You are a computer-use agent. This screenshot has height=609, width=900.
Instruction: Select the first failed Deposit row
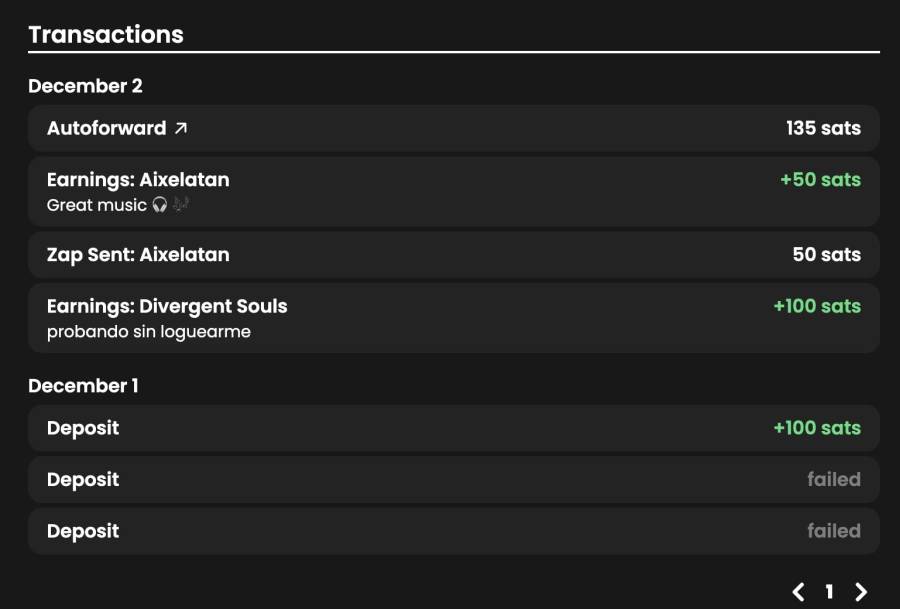[453, 480]
